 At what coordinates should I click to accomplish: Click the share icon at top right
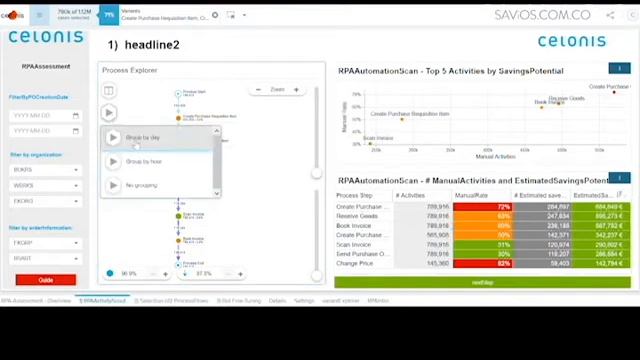point(610,16)
